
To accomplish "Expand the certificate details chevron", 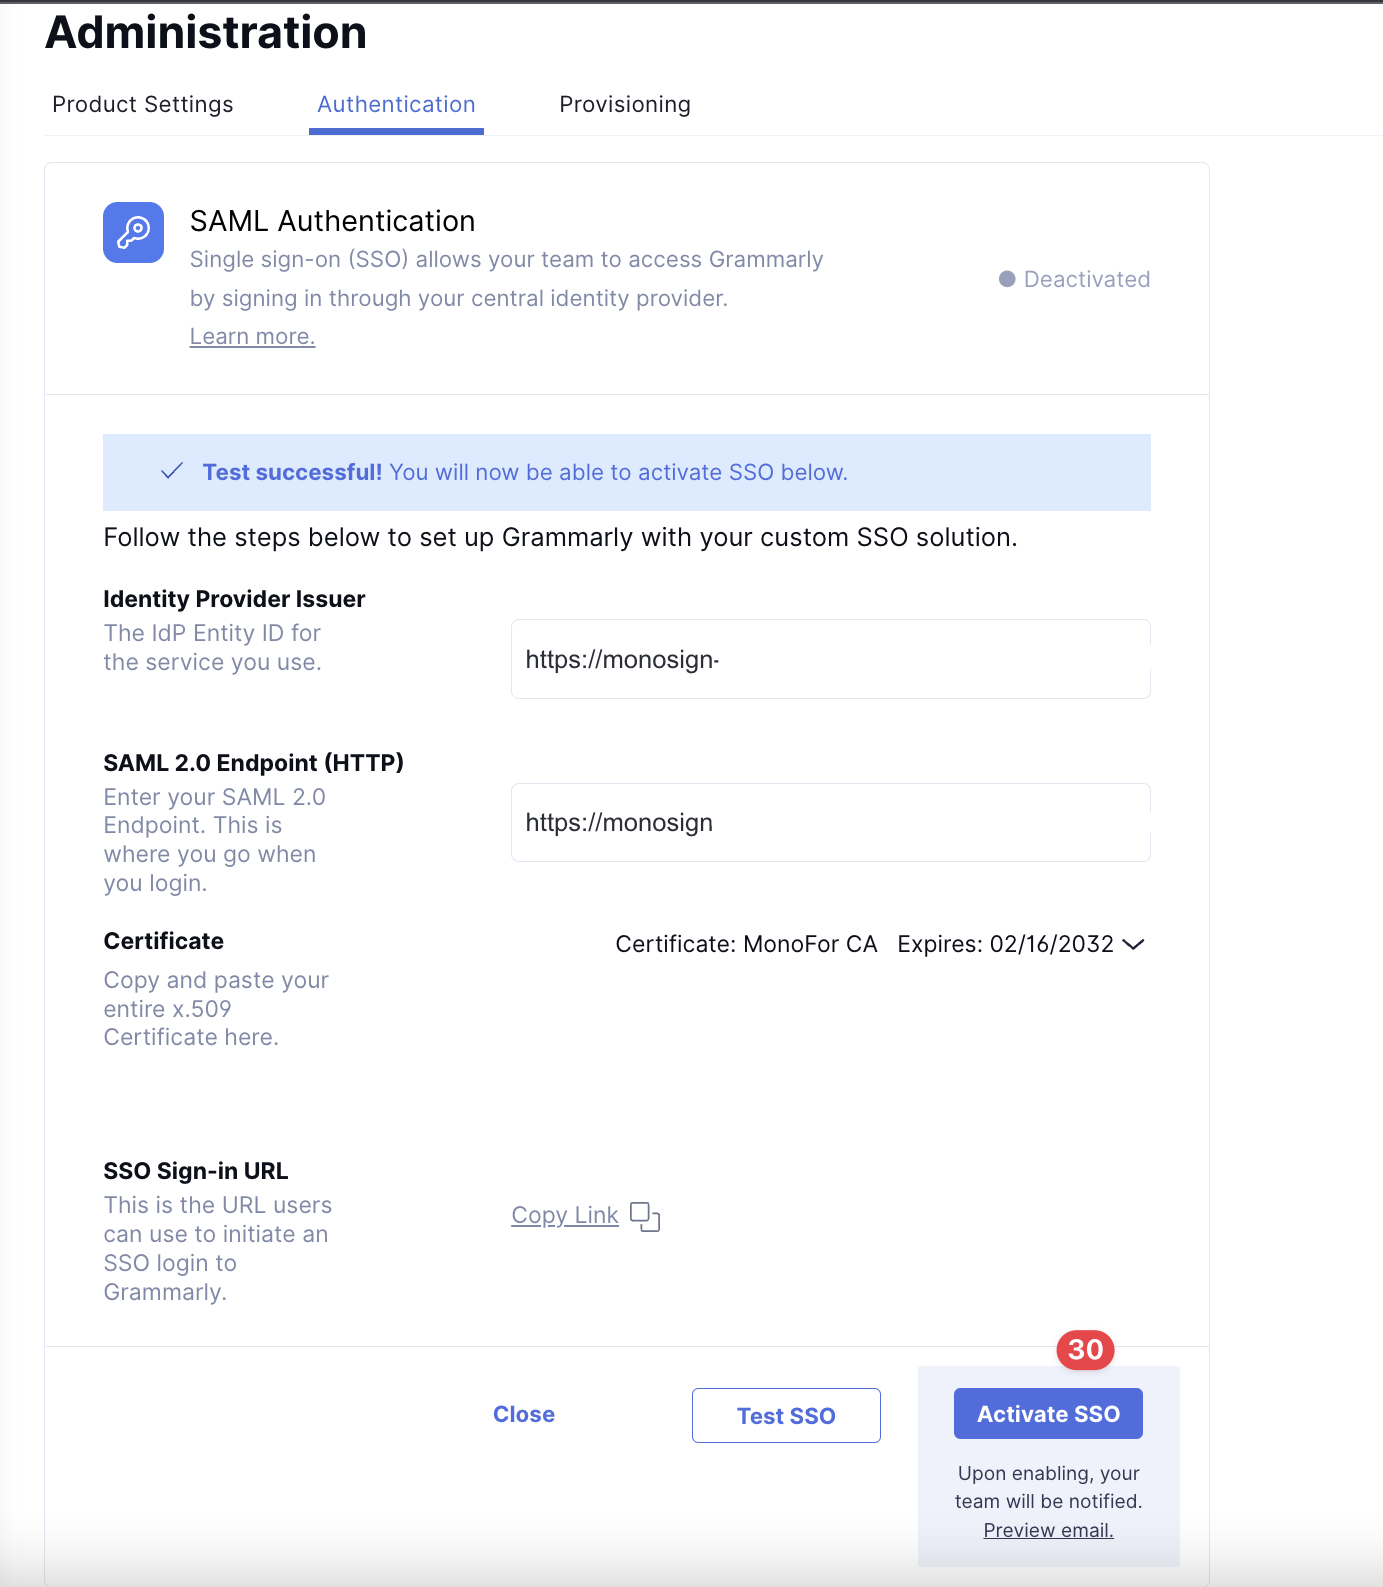I will (1133, 944).
